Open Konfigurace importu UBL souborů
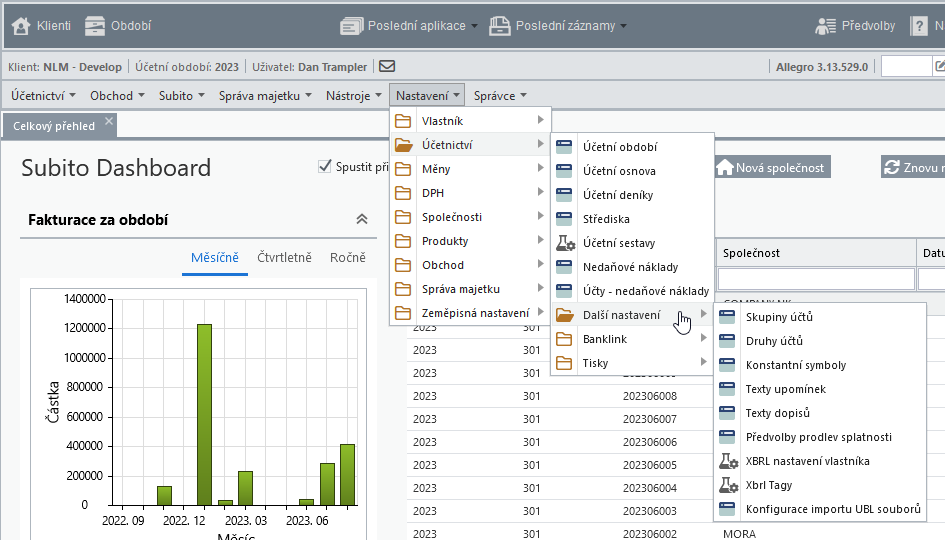The image size is (945, 540). [x=820, y=509]
